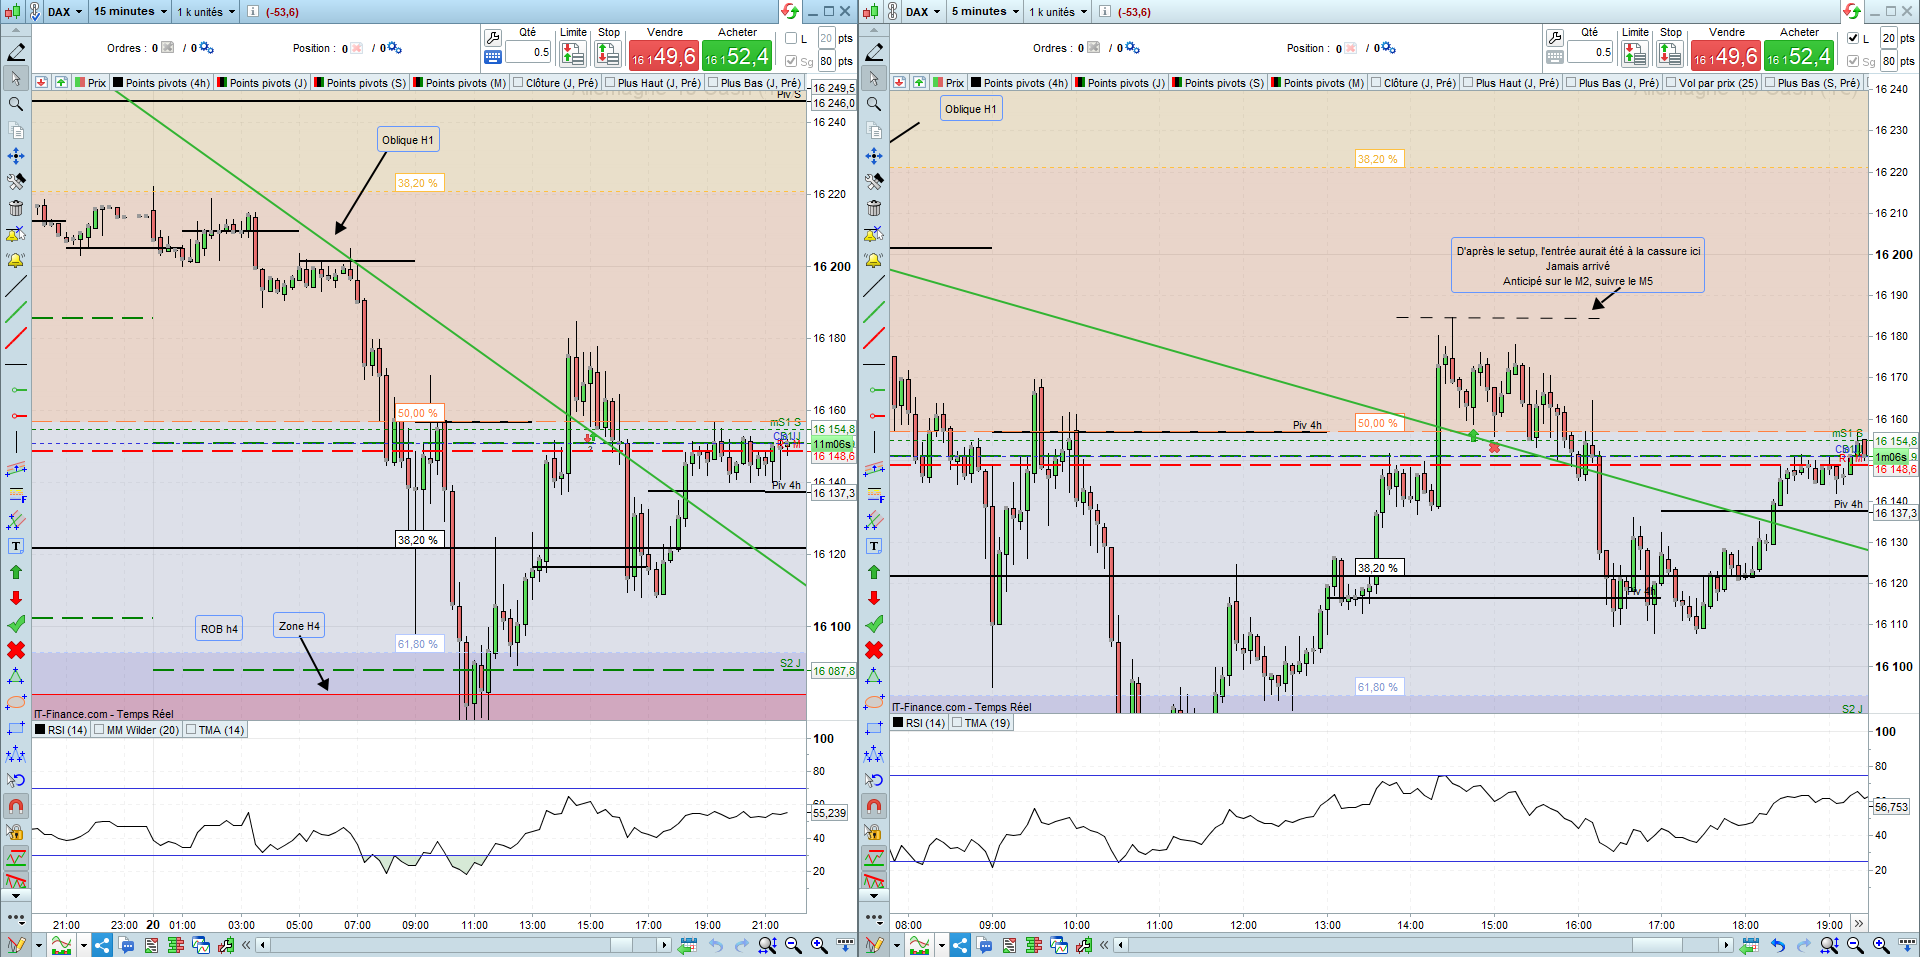The height and width of the screenshot is (957, 1920).
Task: Open the DAX instrument dropdown on 5-minute chart
Action: (924, 12)
